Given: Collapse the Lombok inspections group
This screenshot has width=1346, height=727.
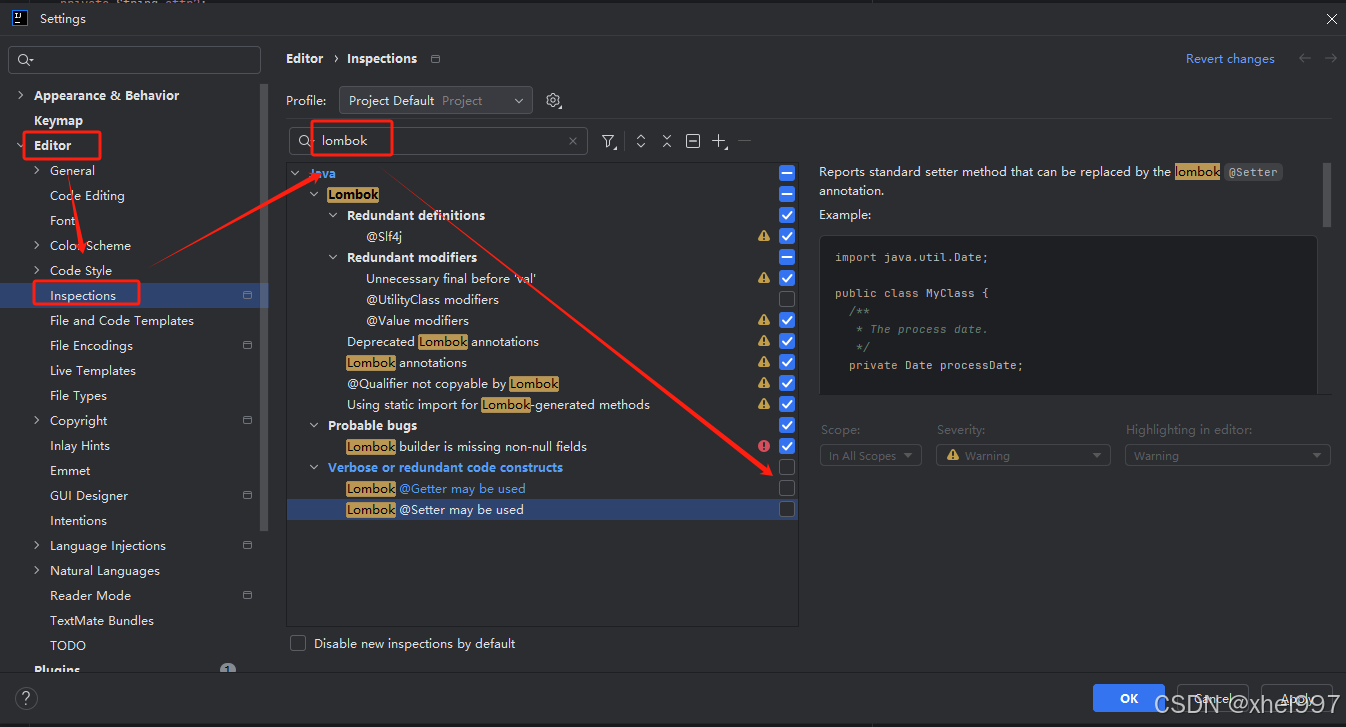Looking at the screenshot, I should pos(315,194).
